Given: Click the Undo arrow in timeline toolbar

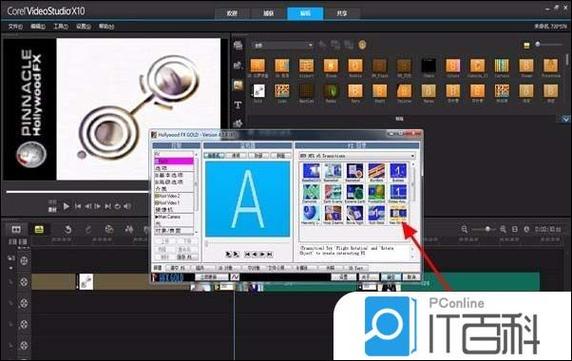Looking at the screenshot, I should coord(68,229).
